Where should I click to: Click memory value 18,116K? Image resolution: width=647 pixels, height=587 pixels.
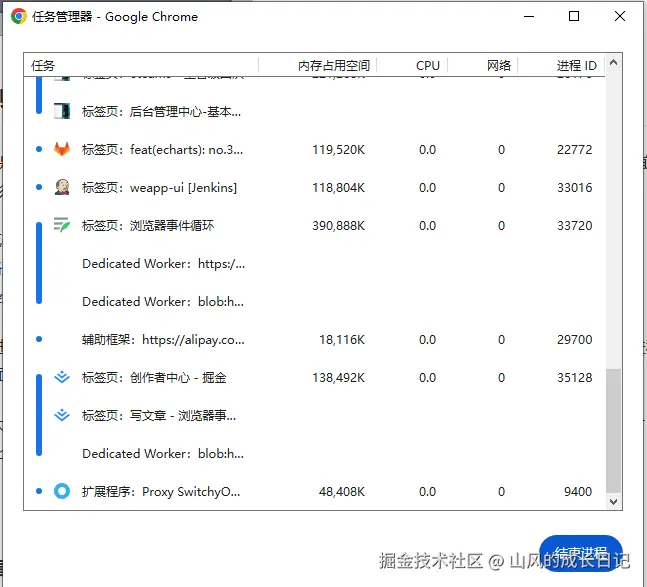tap(342, 339)
